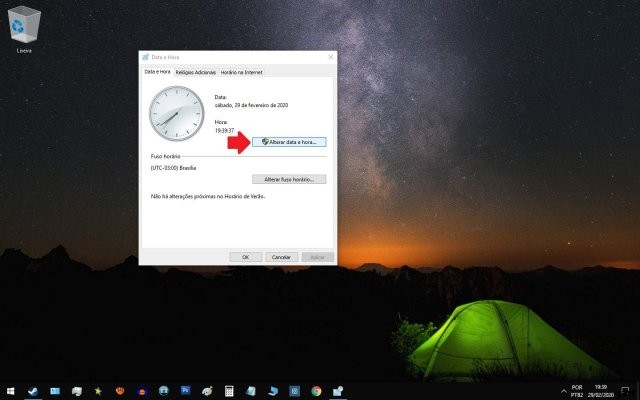Open the Calculator taskbar icon
The height and width of the screenshot is (400, 640).
[x=229, y=390]
